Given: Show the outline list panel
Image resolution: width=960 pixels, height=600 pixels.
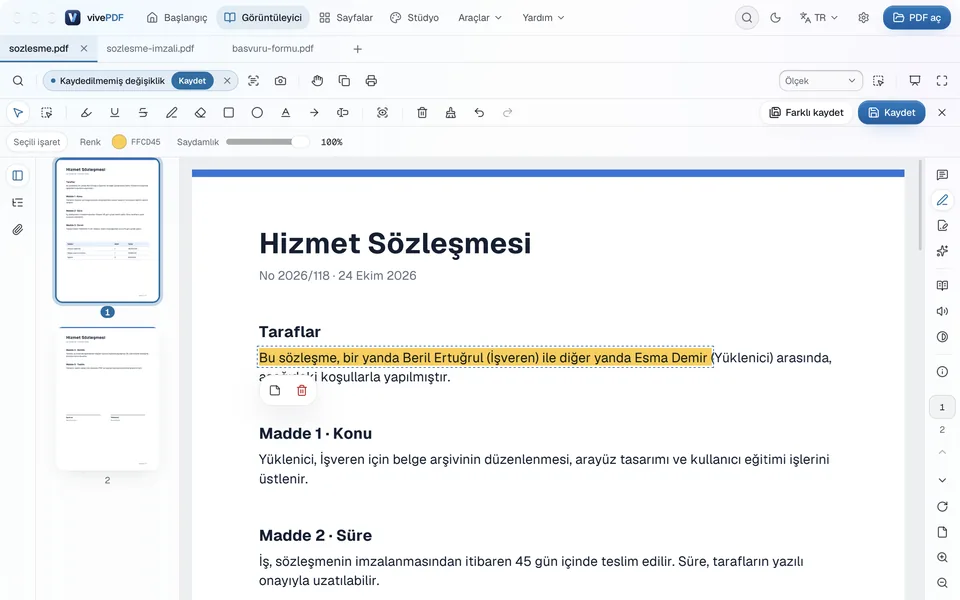Looking at the screenshot, I should tap(18, 203).
